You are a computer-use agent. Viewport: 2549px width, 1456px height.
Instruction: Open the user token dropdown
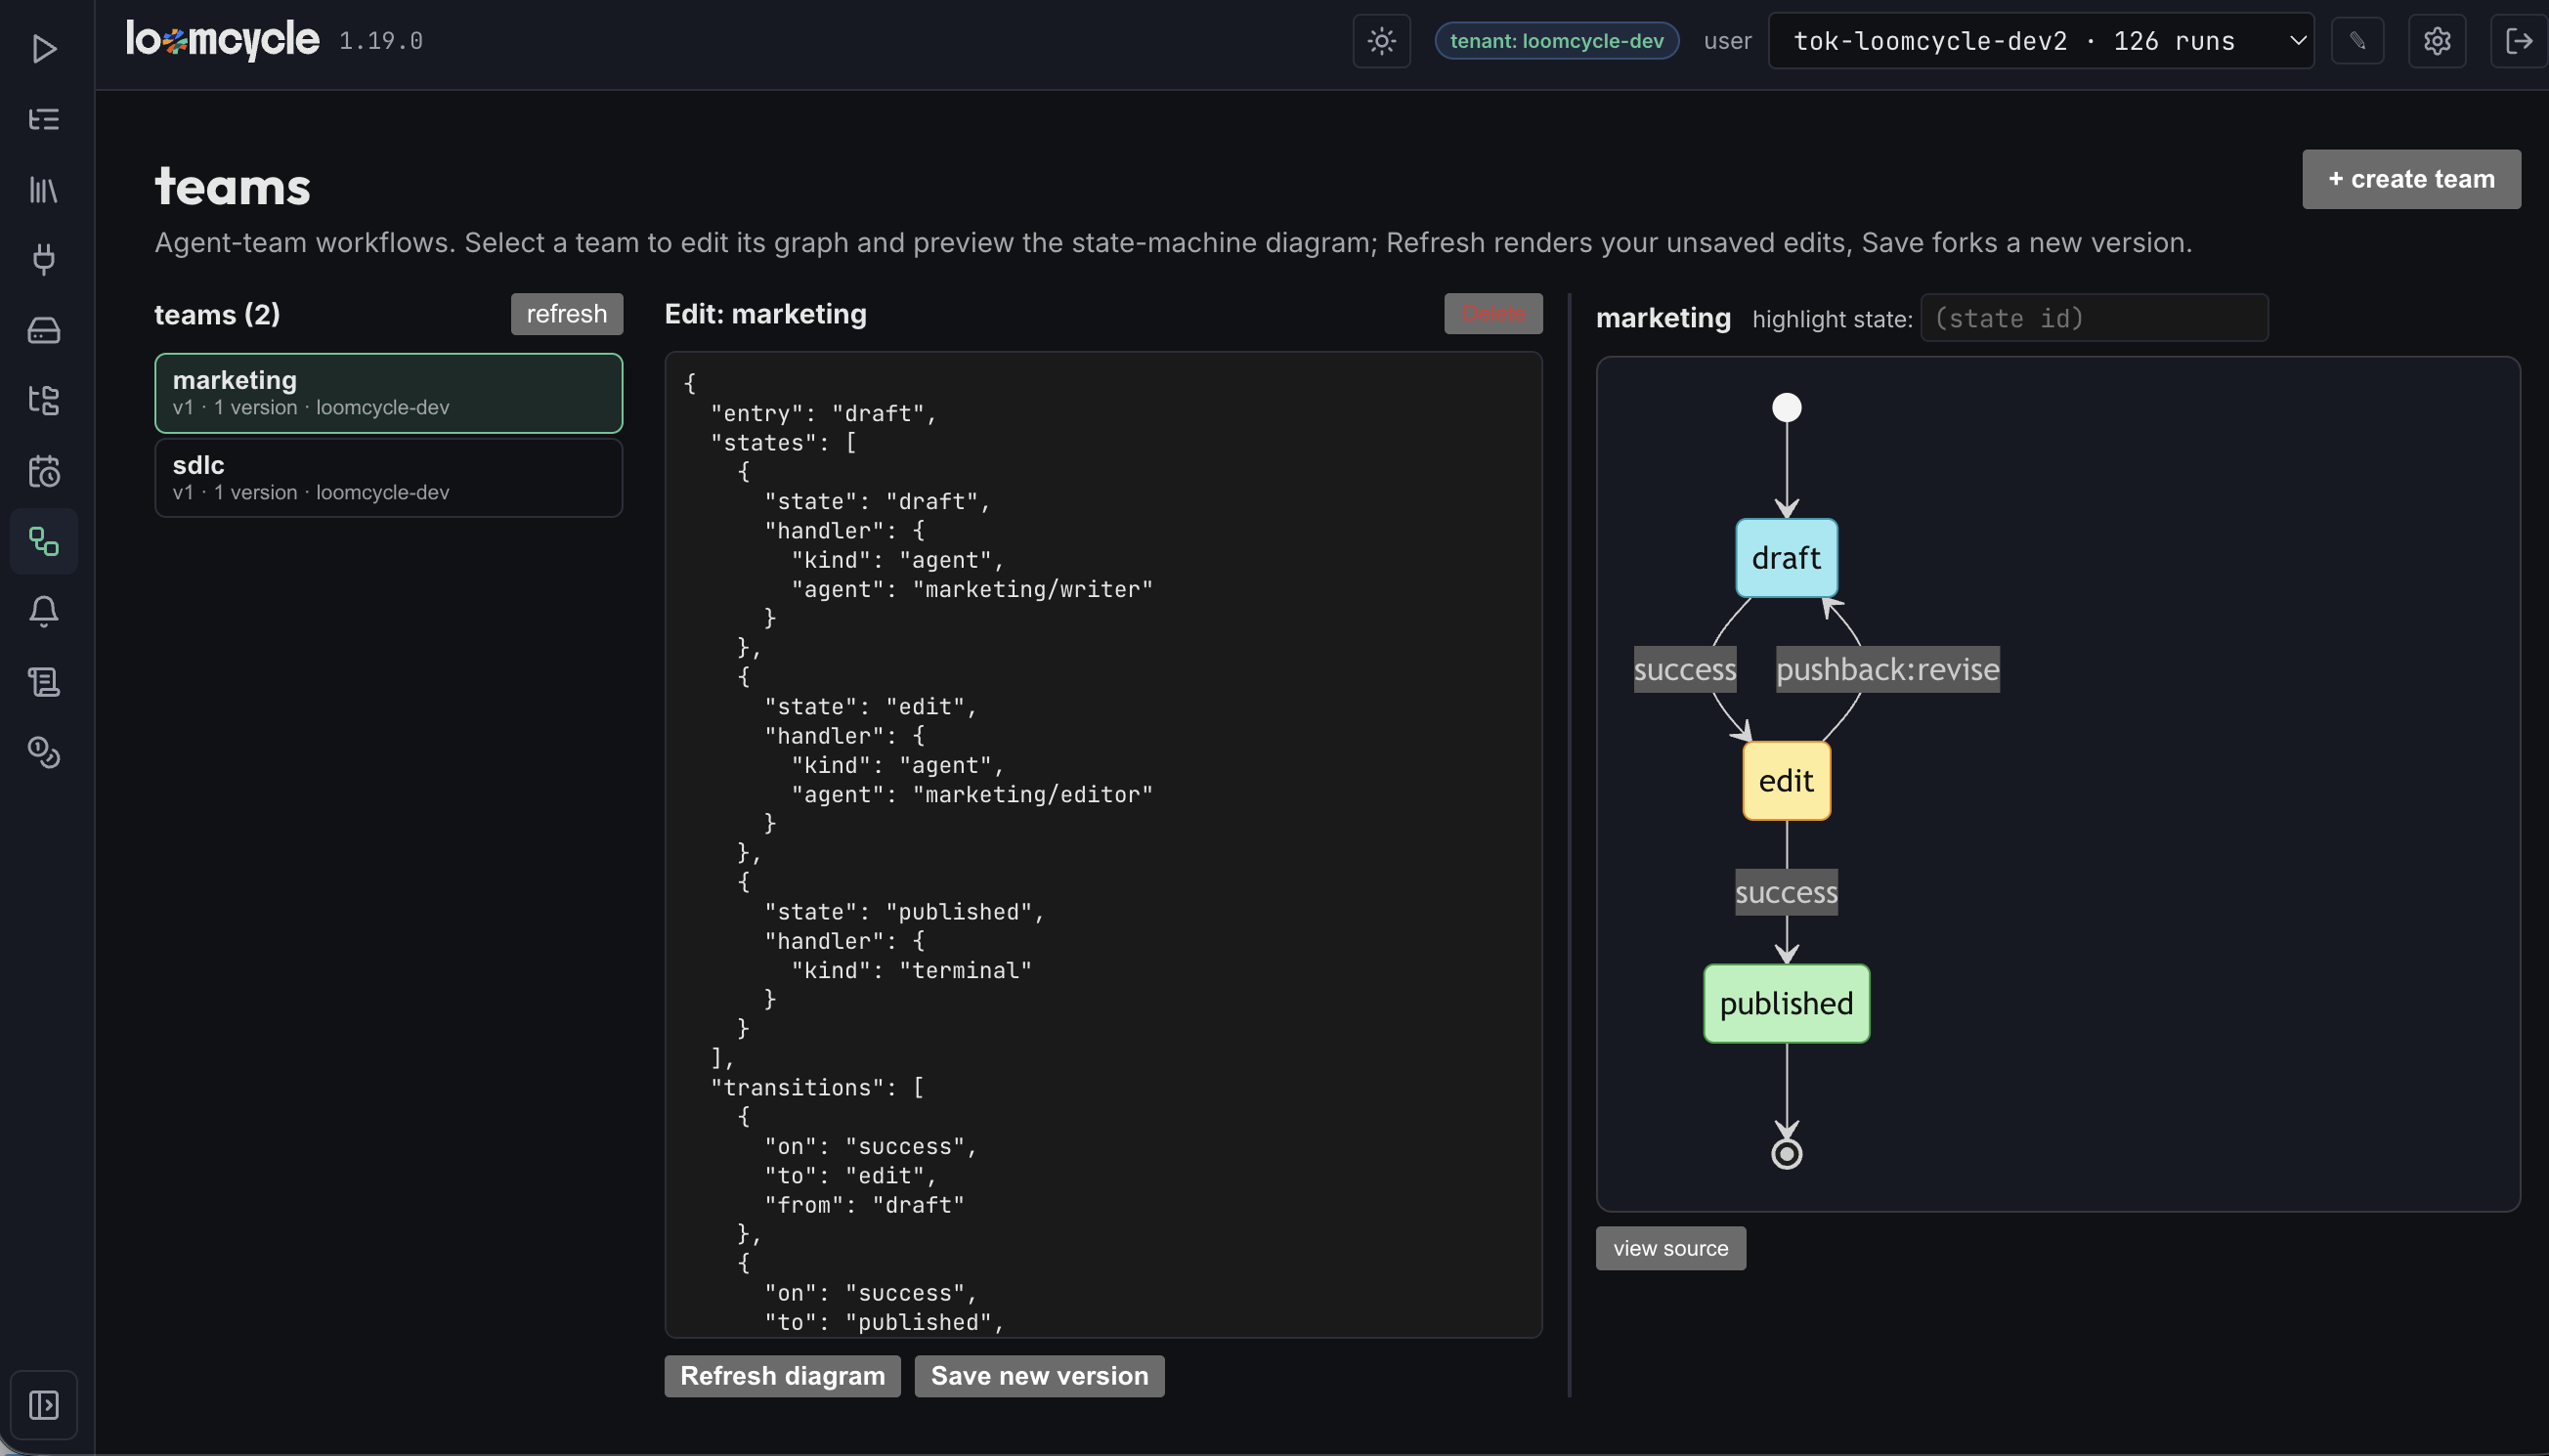[2040, 41]
